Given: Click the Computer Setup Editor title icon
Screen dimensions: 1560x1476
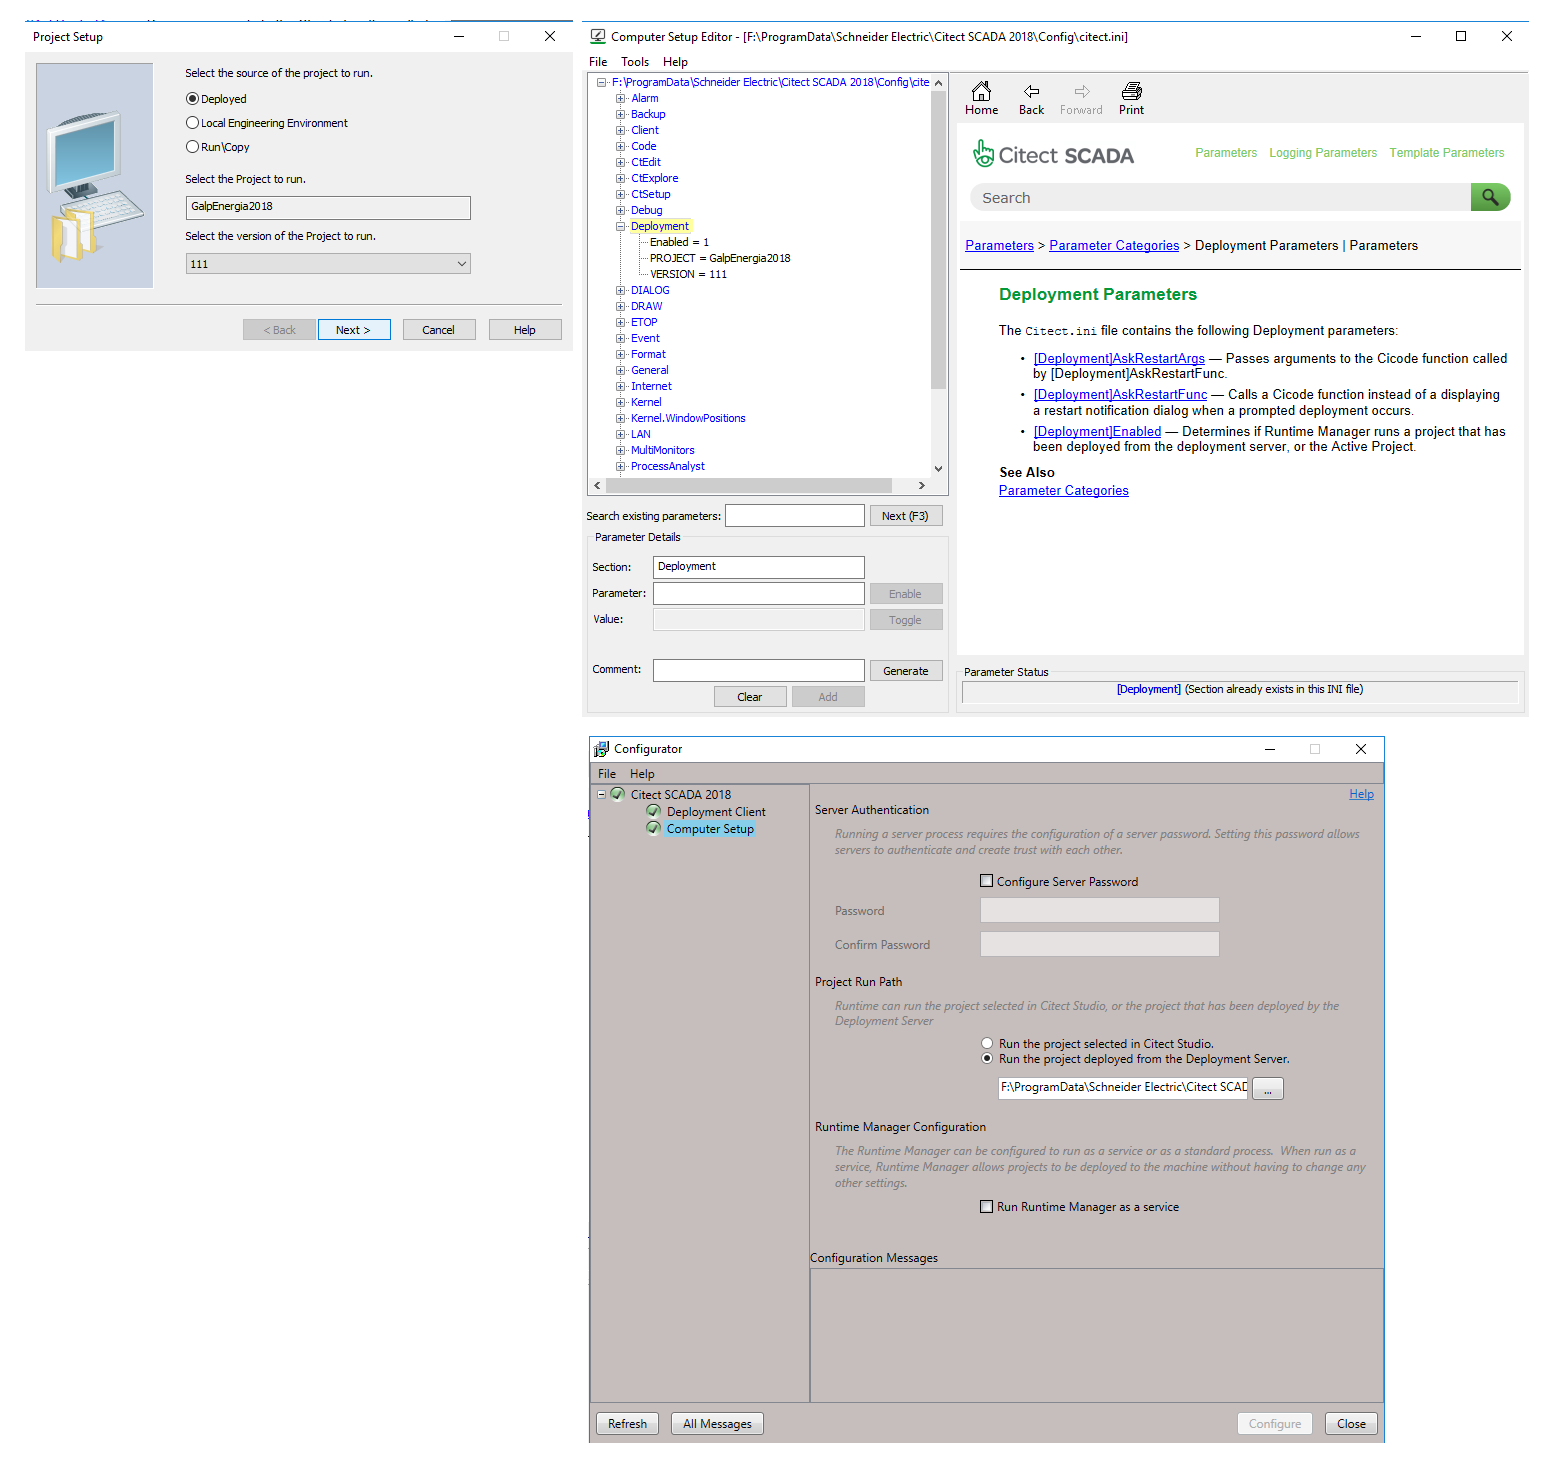Looking at the screenshot, I should pos(598,36).
